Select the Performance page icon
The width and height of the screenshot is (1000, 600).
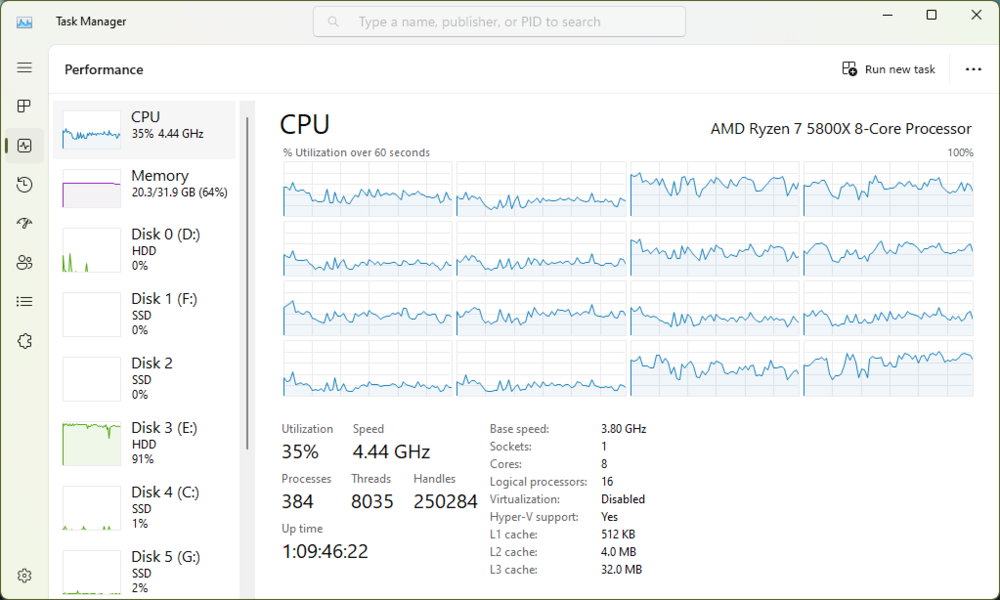pyautogui.click(x=24, y=145)
